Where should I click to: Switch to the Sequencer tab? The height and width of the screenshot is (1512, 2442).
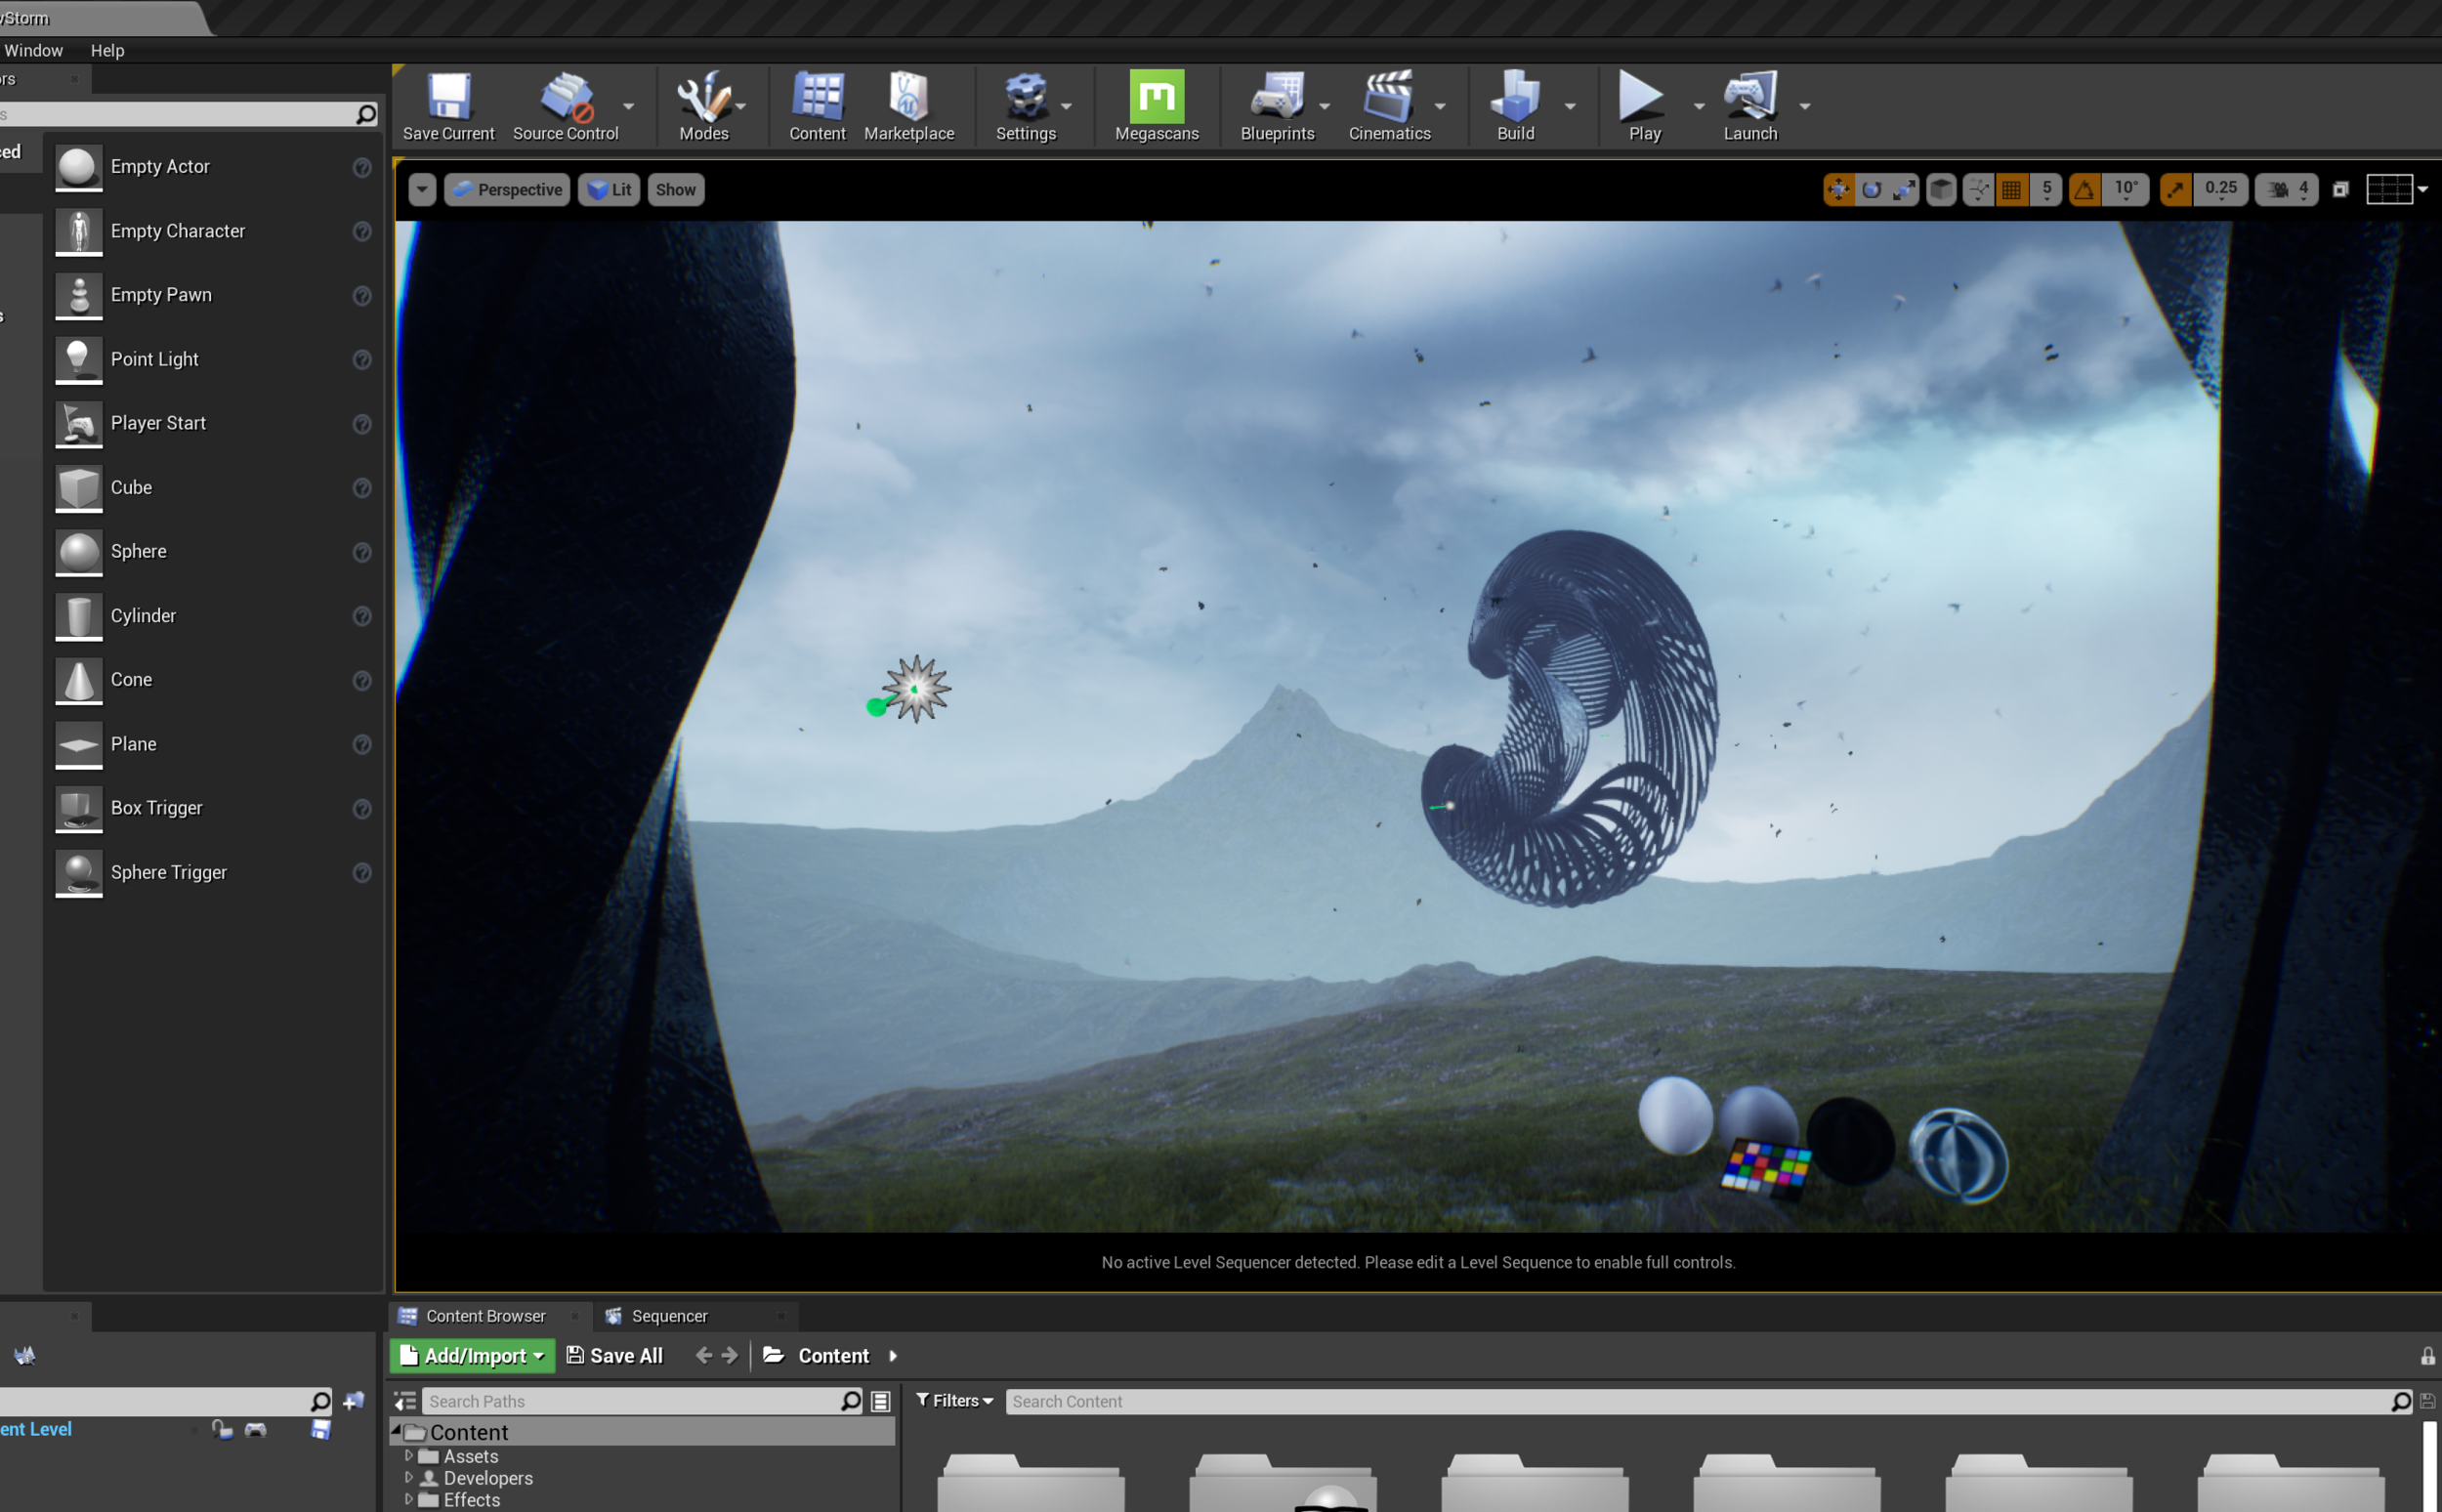coord(668,1316)
